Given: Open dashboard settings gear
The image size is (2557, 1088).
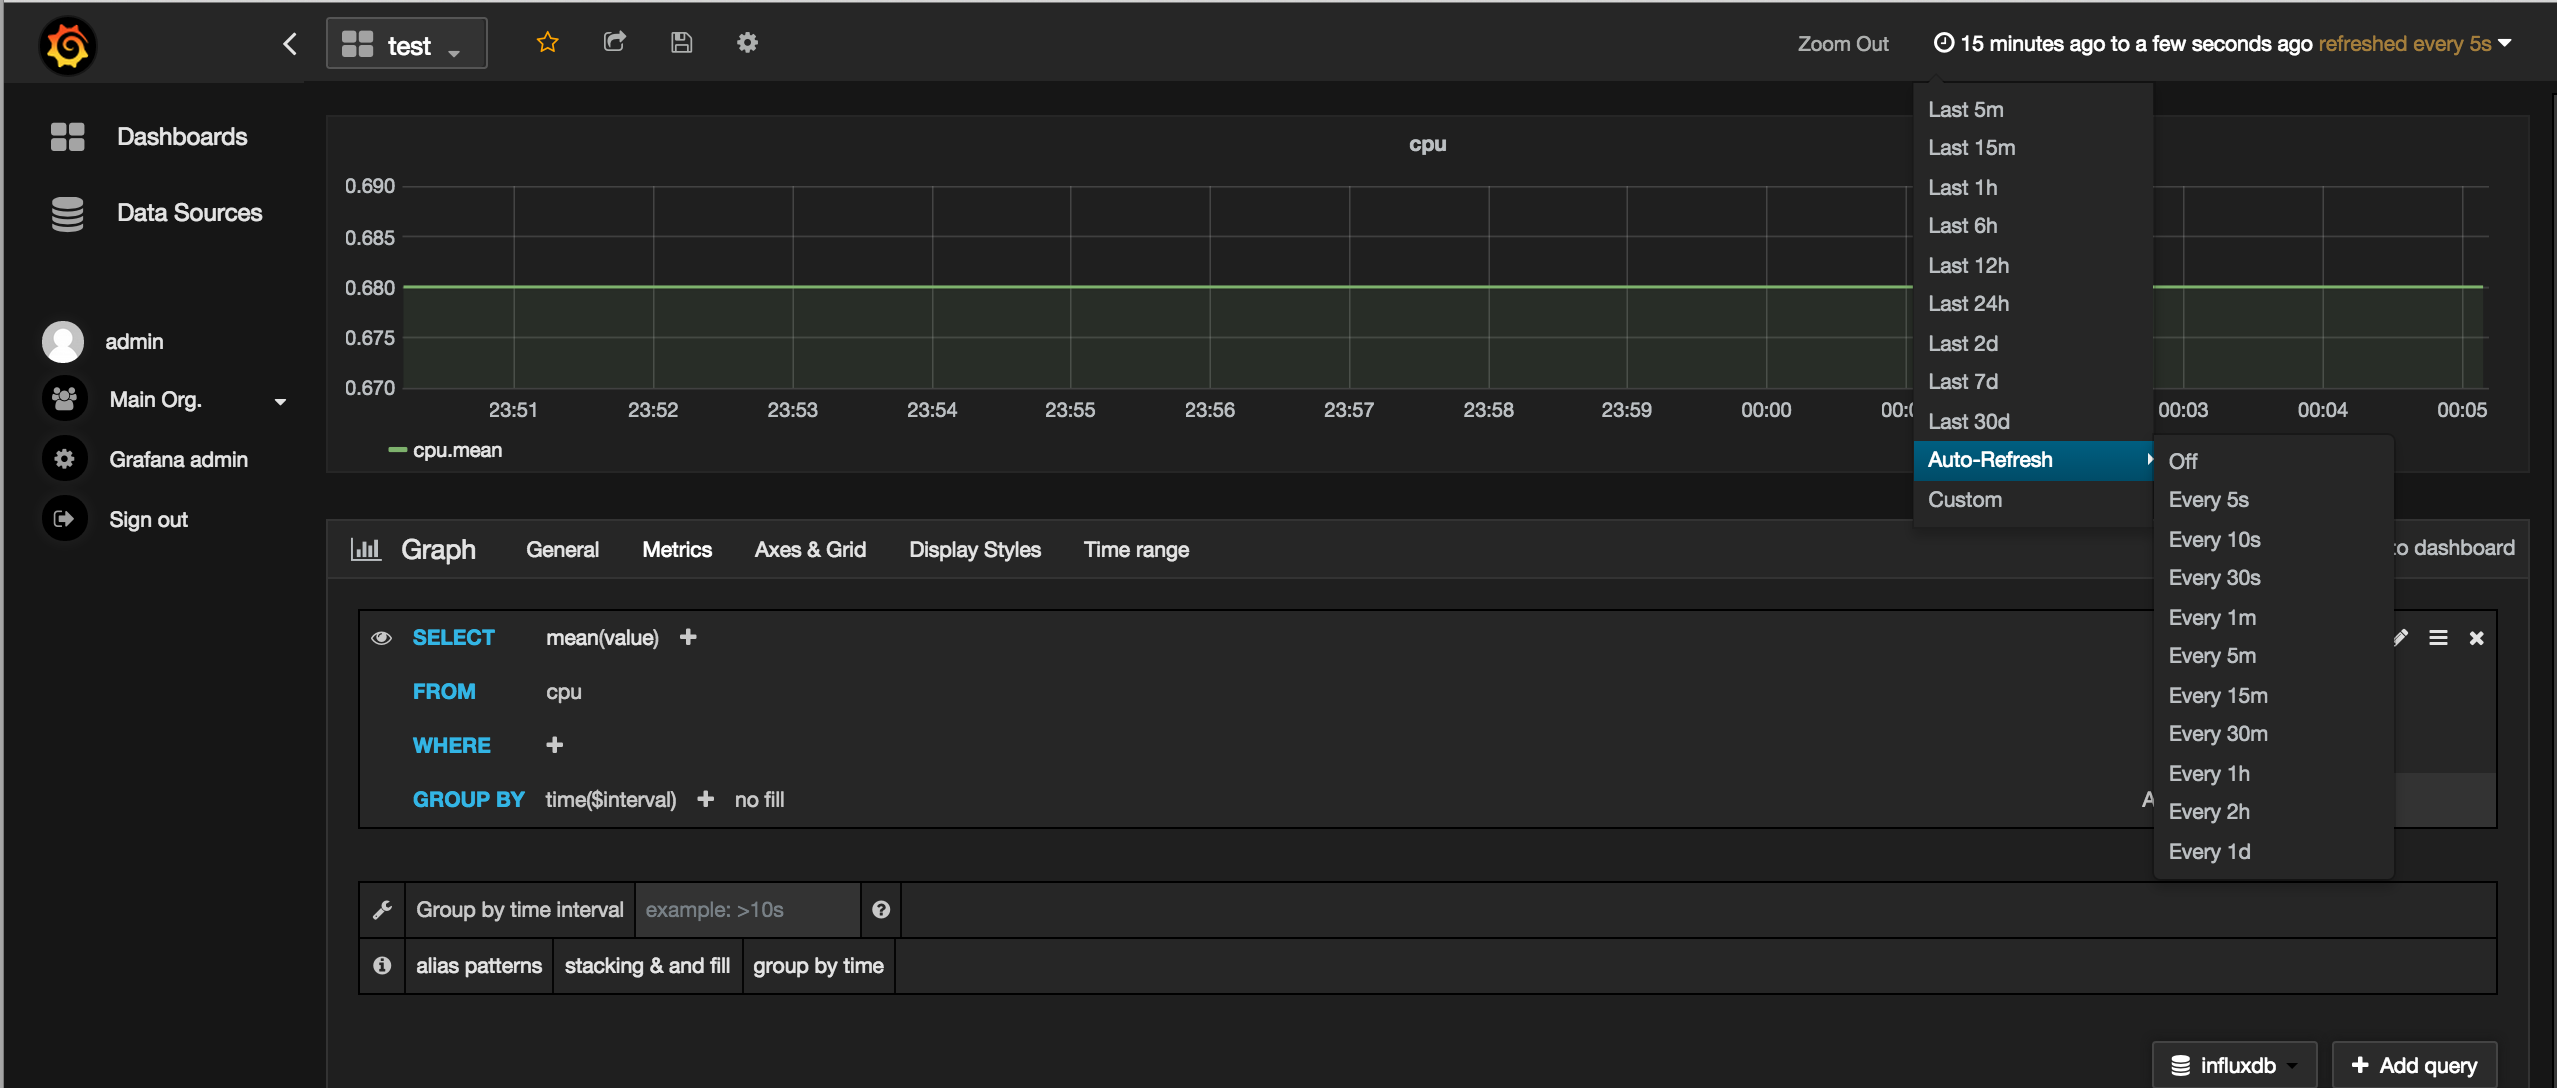Looking at the screenshot, I should tap(747, 42).
